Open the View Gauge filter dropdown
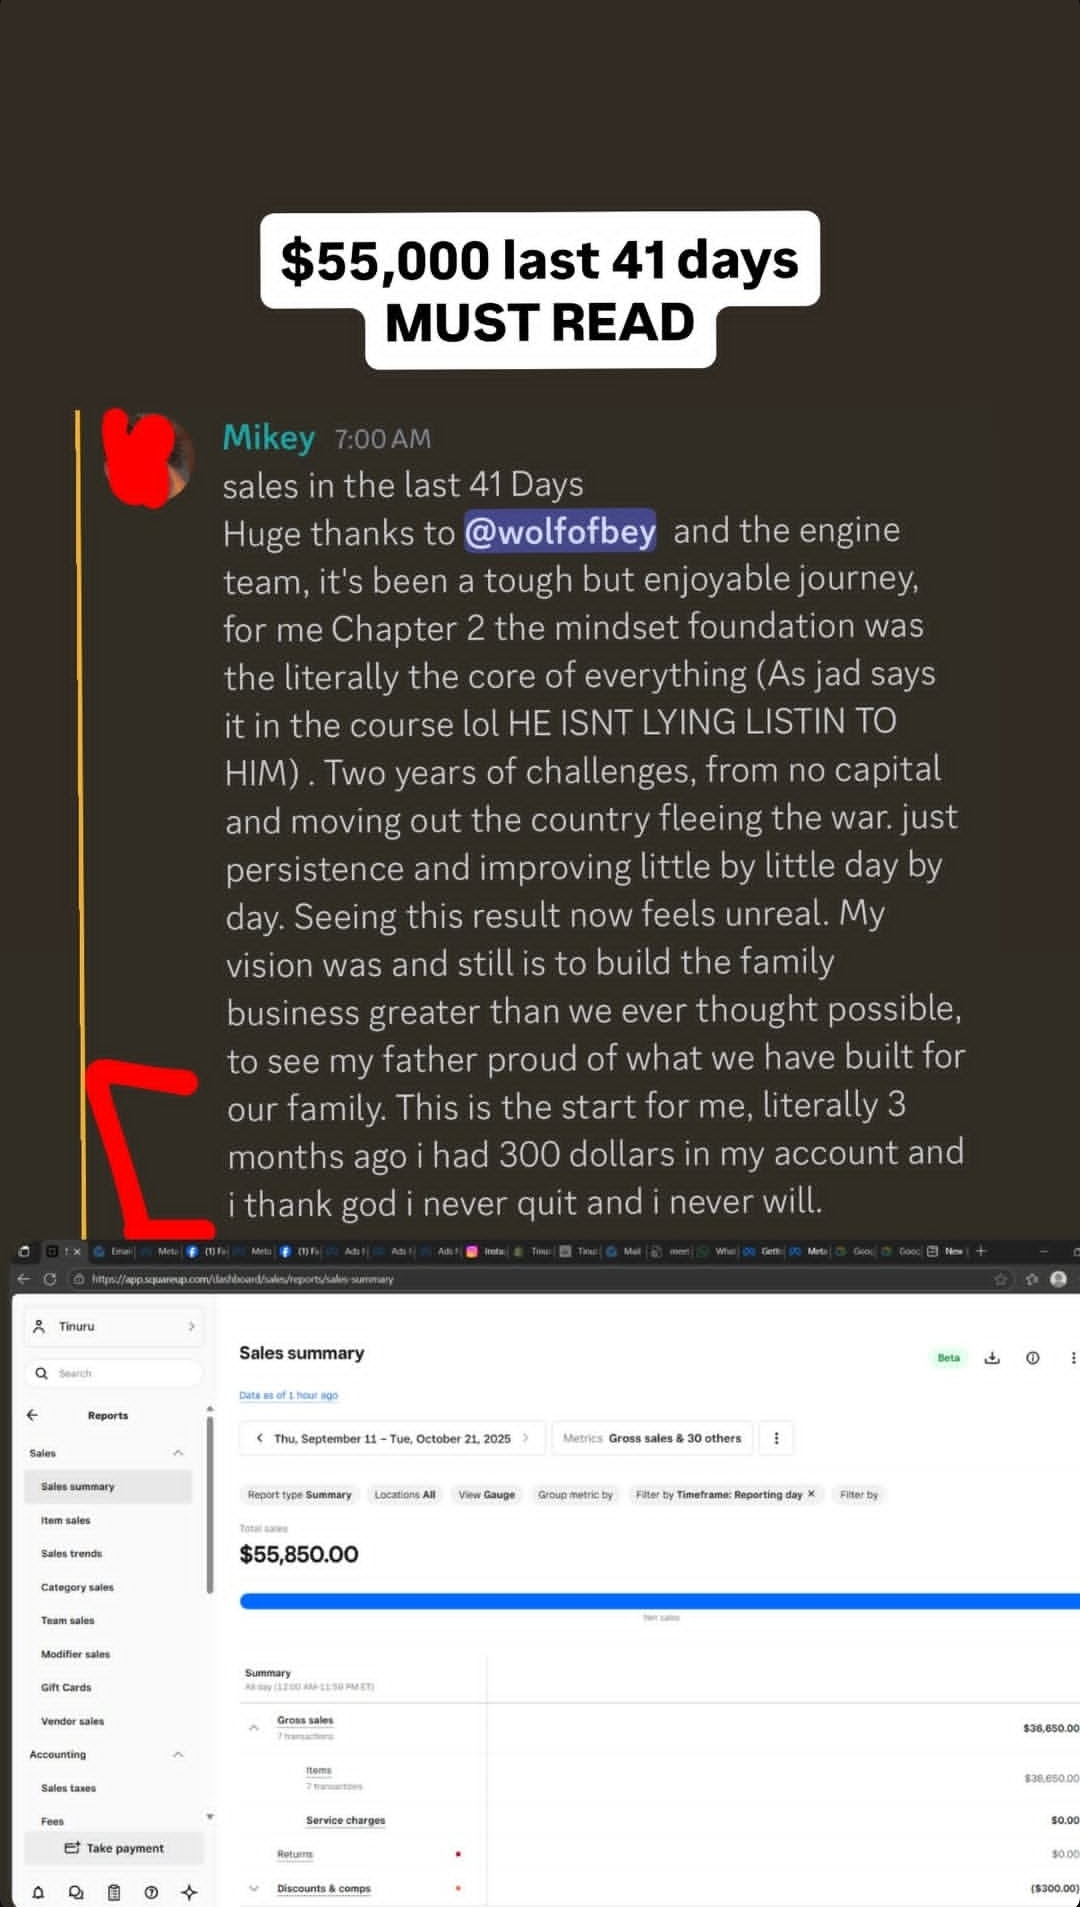 click(486, 1494)
